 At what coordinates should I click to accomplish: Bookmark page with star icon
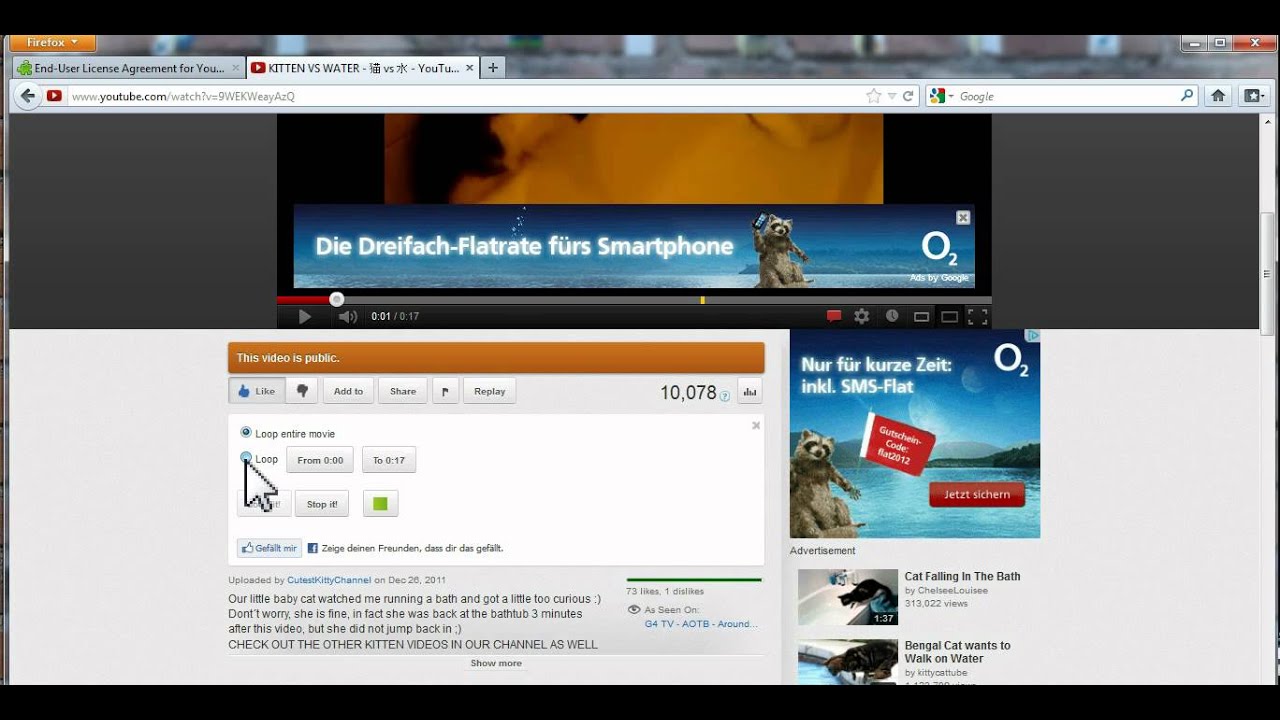(x=873, y=96)
